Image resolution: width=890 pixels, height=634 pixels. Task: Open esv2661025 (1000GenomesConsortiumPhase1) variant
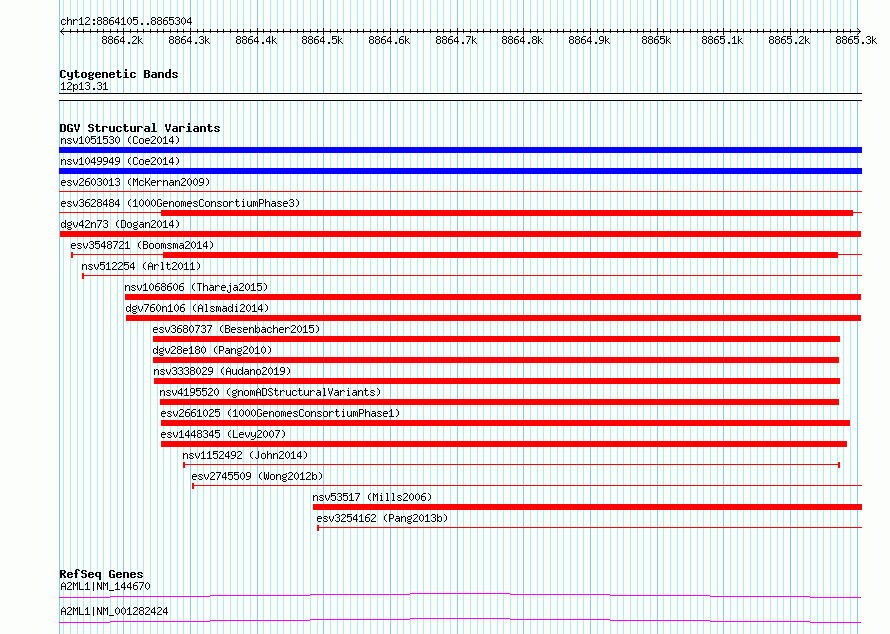pos(280,413)
